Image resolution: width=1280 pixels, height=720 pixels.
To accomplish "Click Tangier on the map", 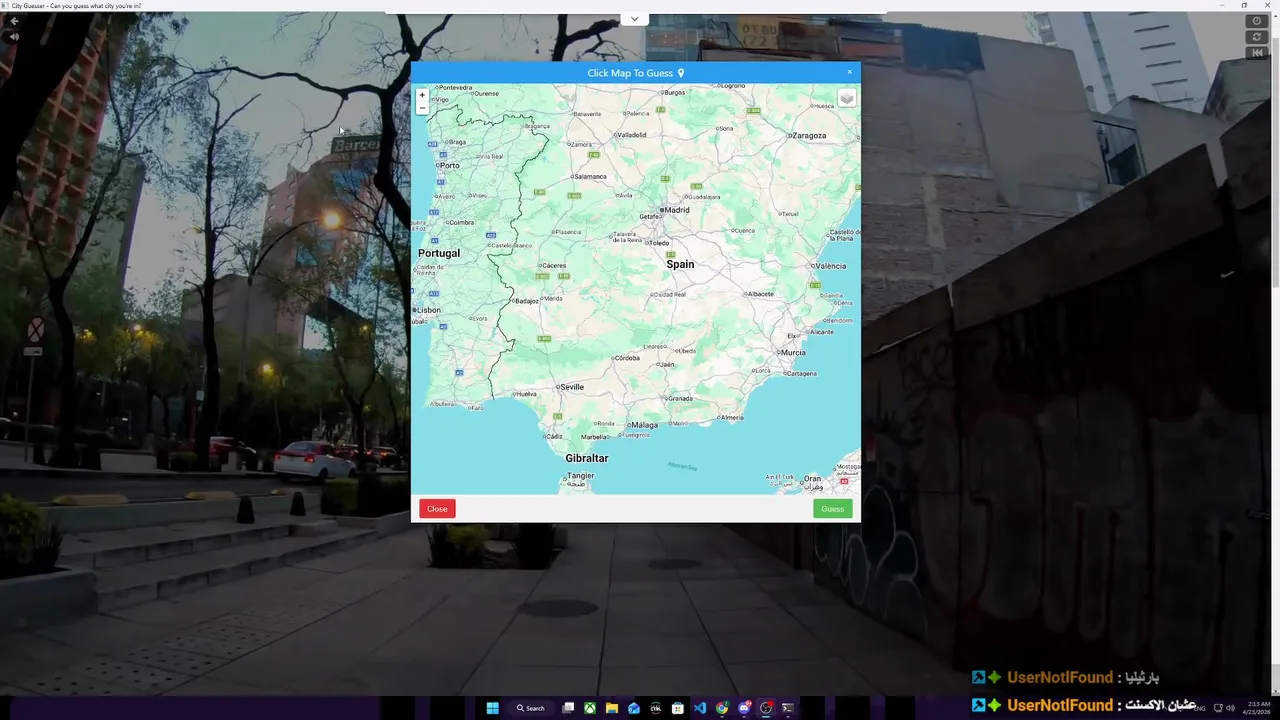I will (580, 476).
